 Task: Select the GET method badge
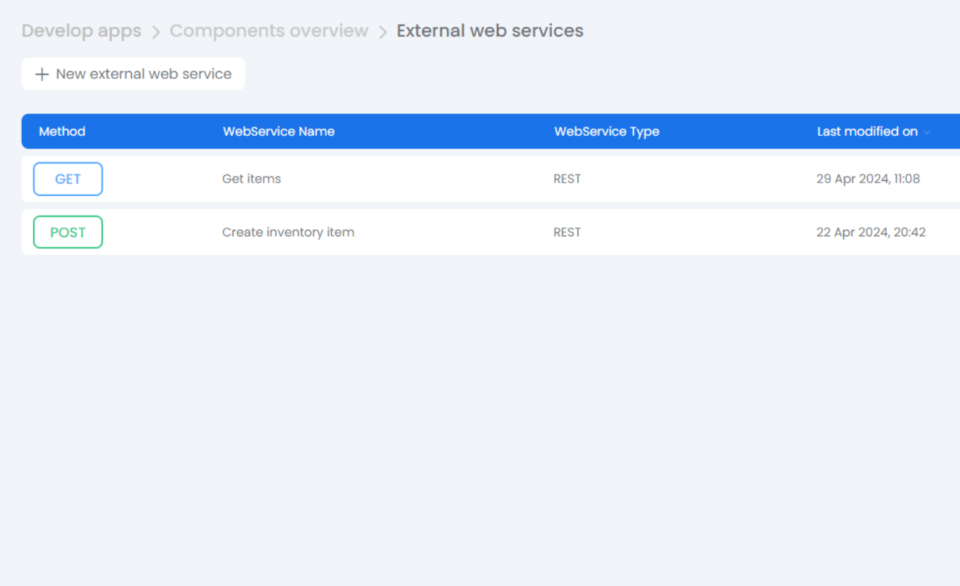pyautogui.click(x=67, y=178)
